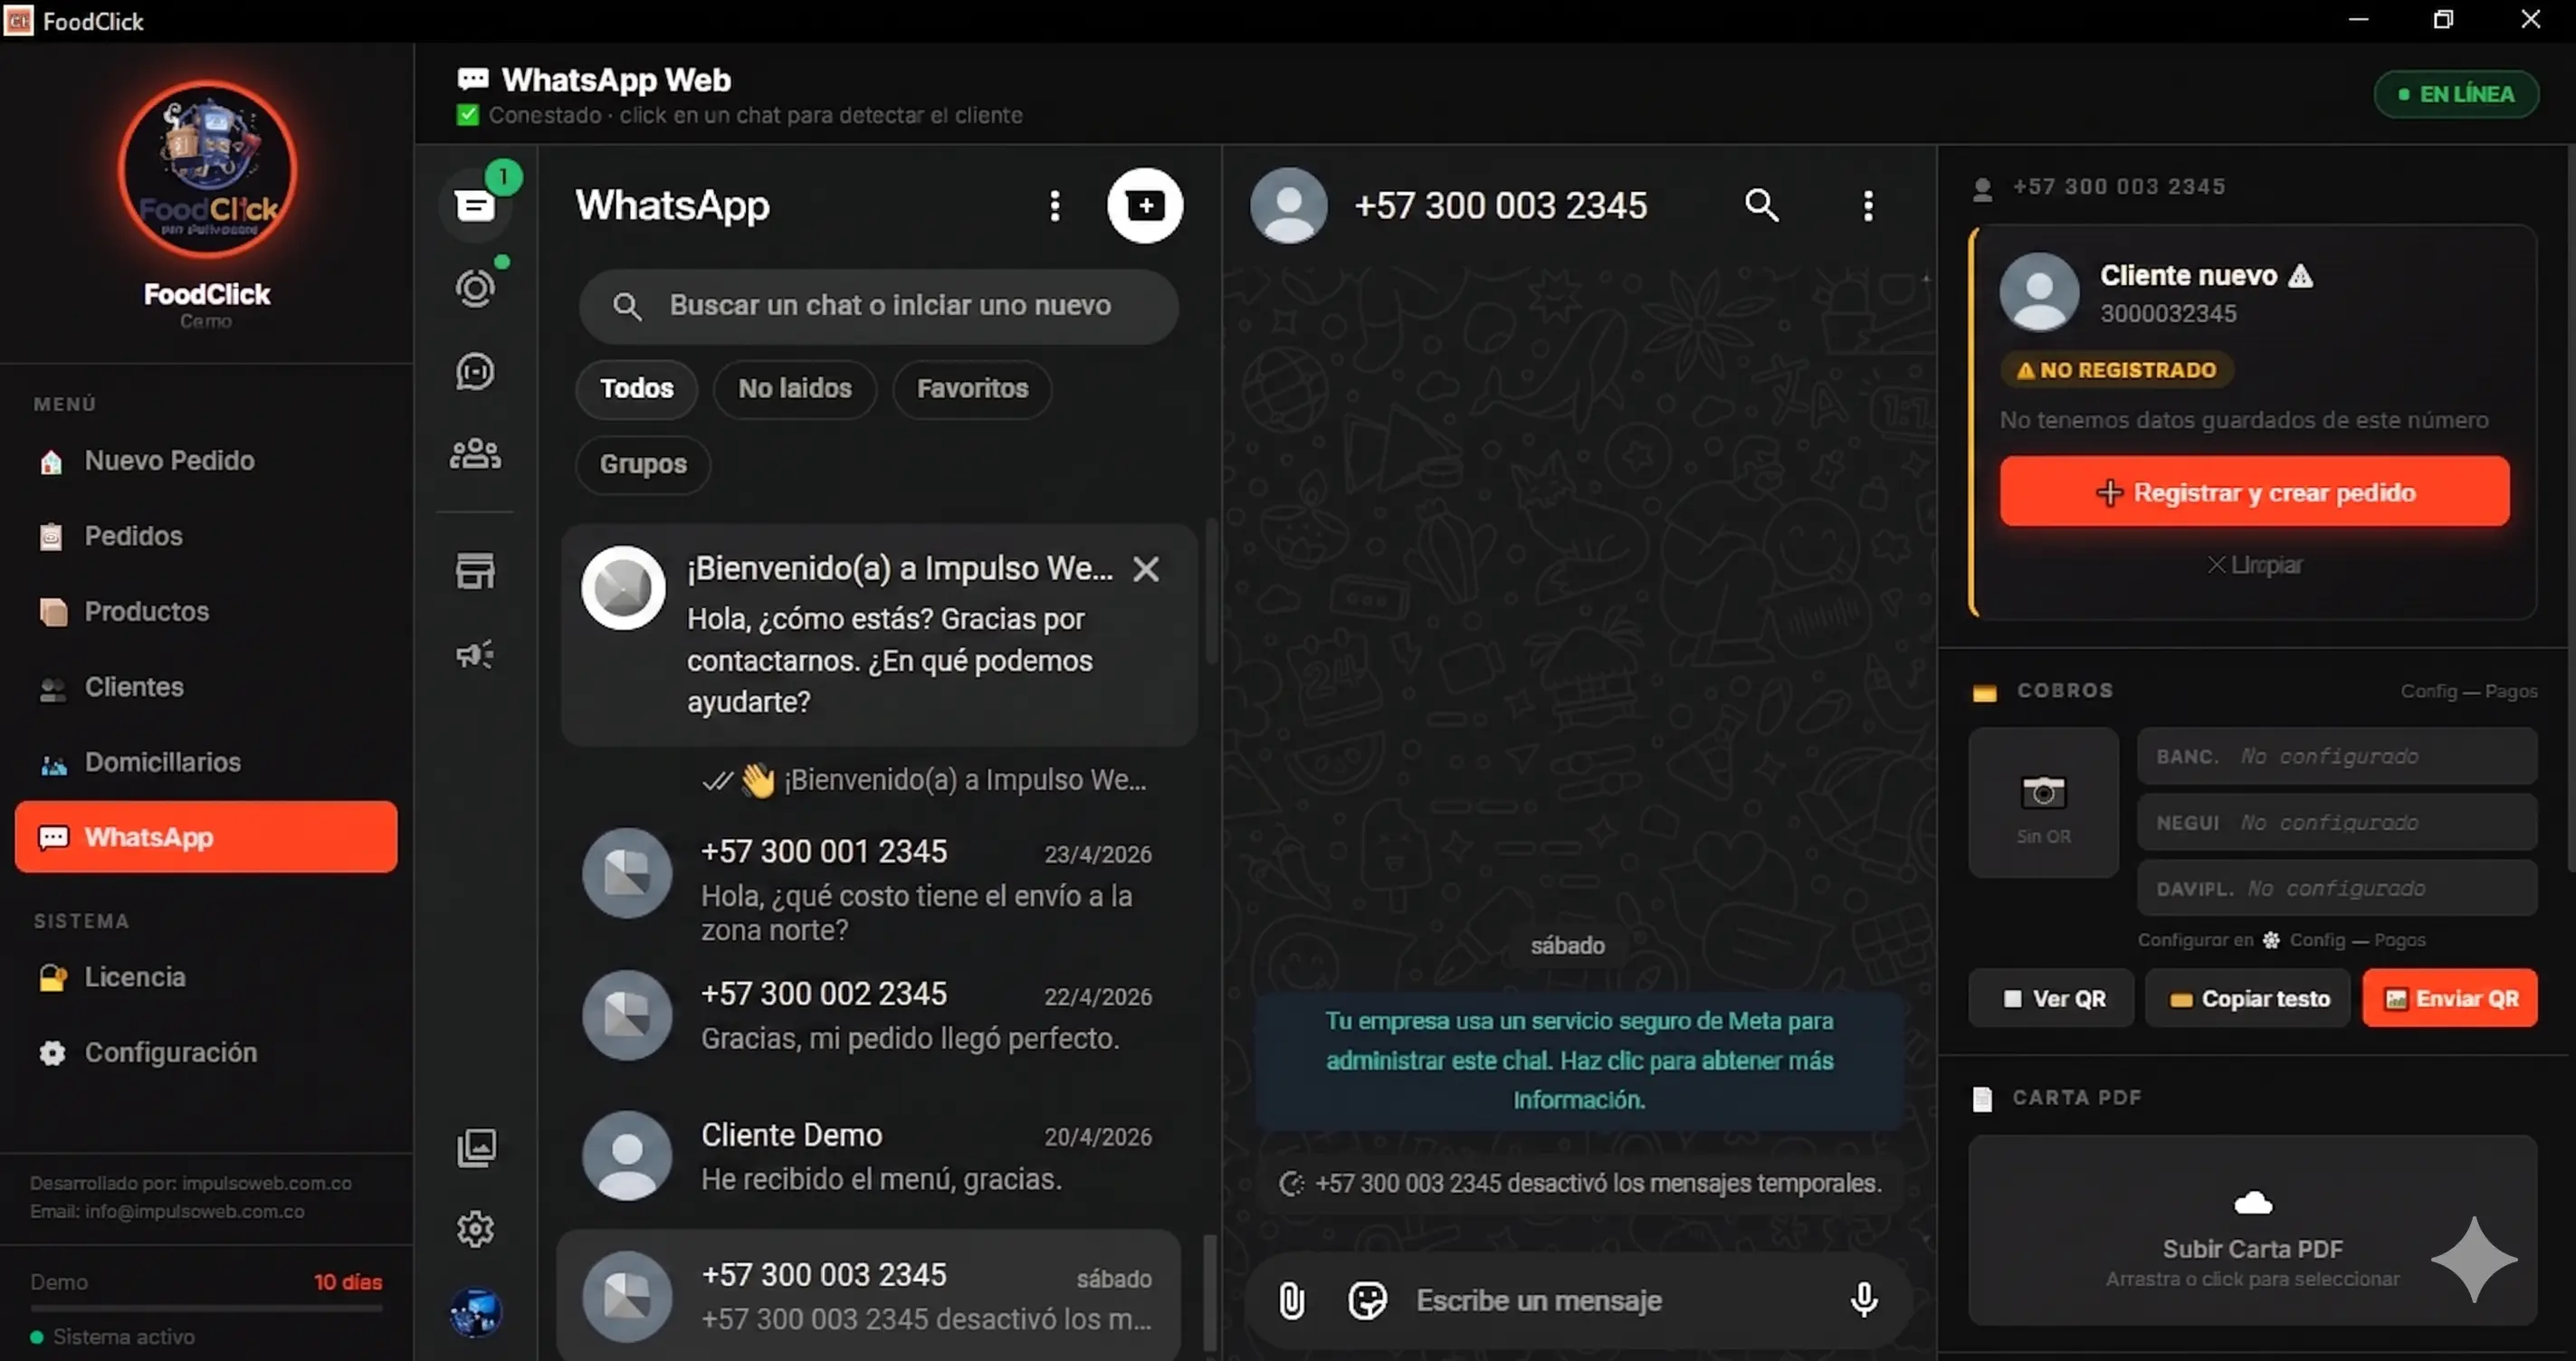Screen dimensions: 2576x1361
Task: Open the Status updates icon
Action: [x=475, y=288]
